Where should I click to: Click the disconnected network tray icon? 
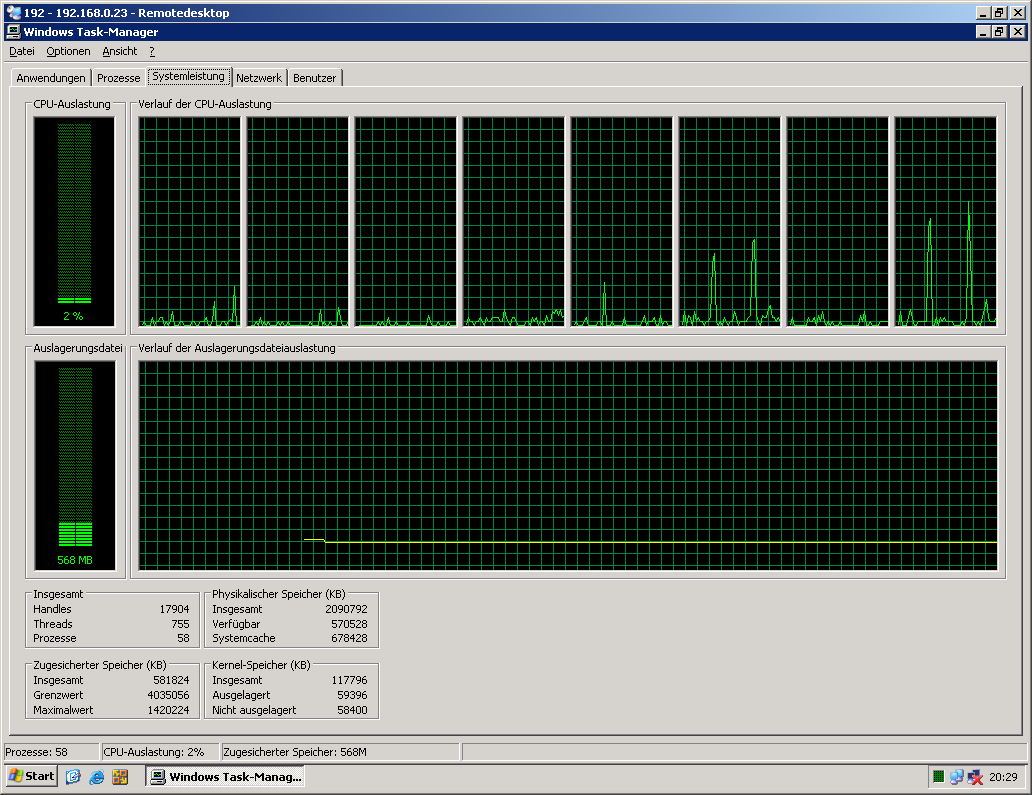tap(975, 777)
